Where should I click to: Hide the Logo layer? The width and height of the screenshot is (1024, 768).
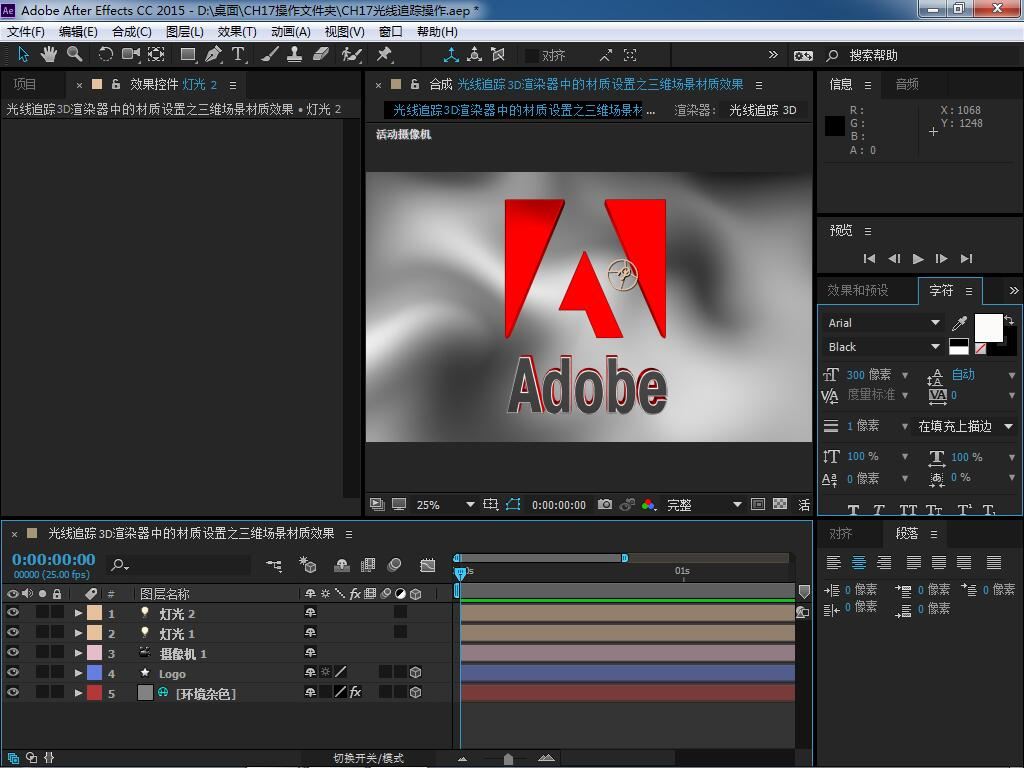[x=12, y=672]
